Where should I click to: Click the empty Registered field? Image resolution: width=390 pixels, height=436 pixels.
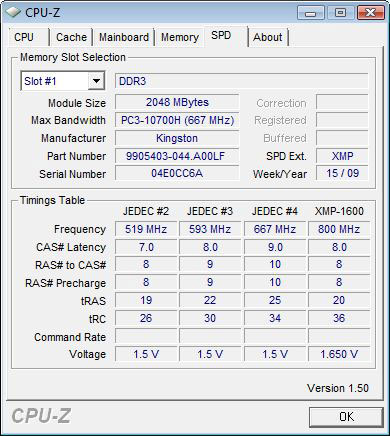[x=342, y=120]
